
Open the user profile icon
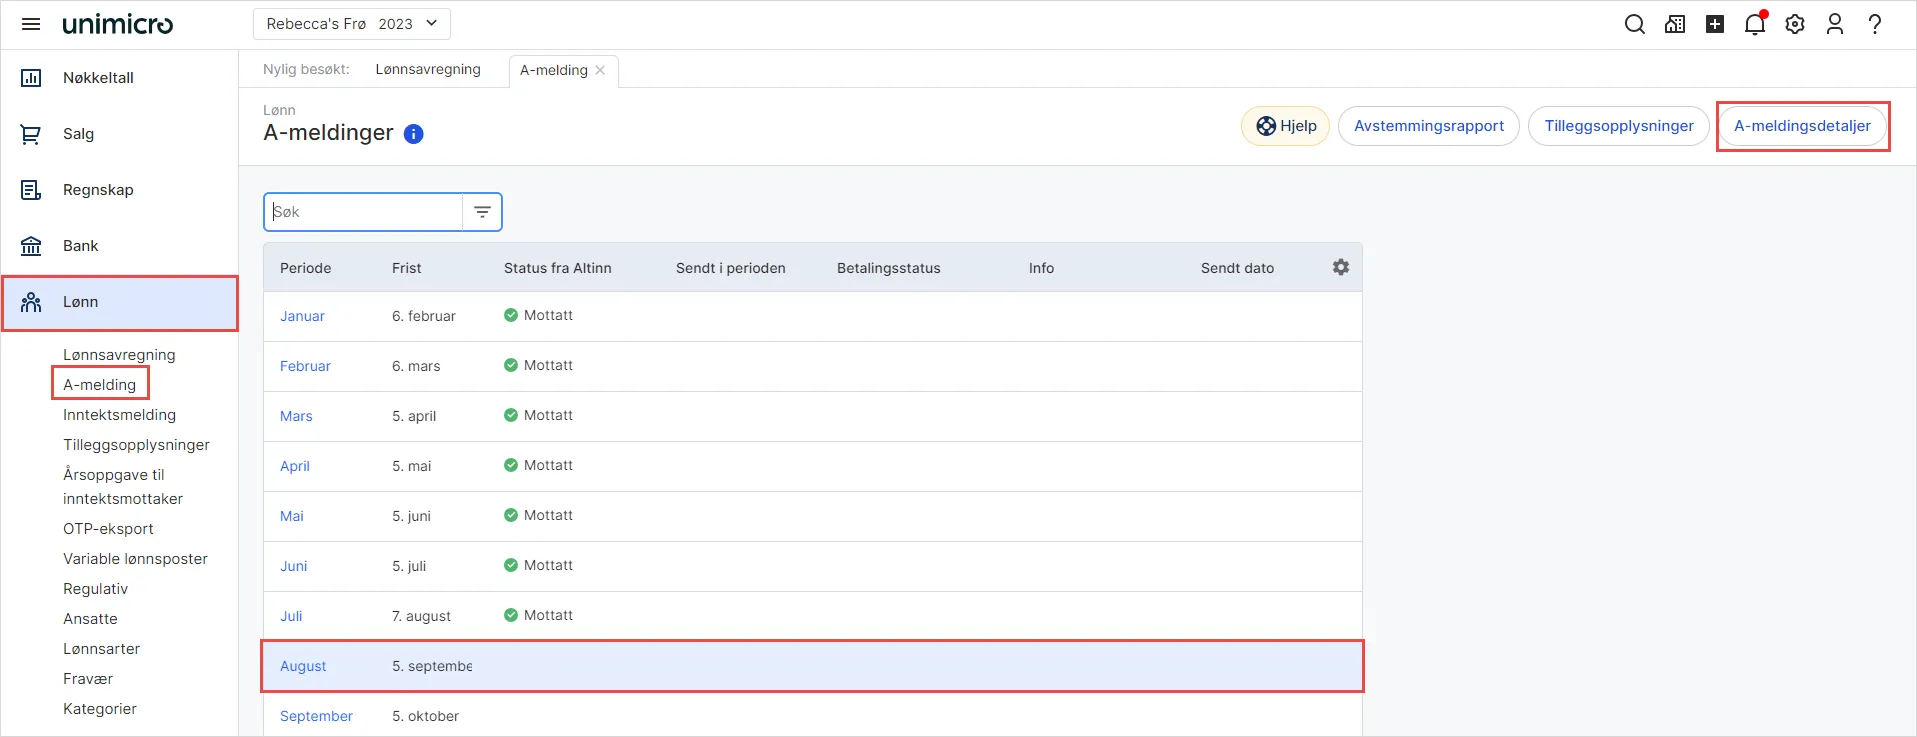1835,24
